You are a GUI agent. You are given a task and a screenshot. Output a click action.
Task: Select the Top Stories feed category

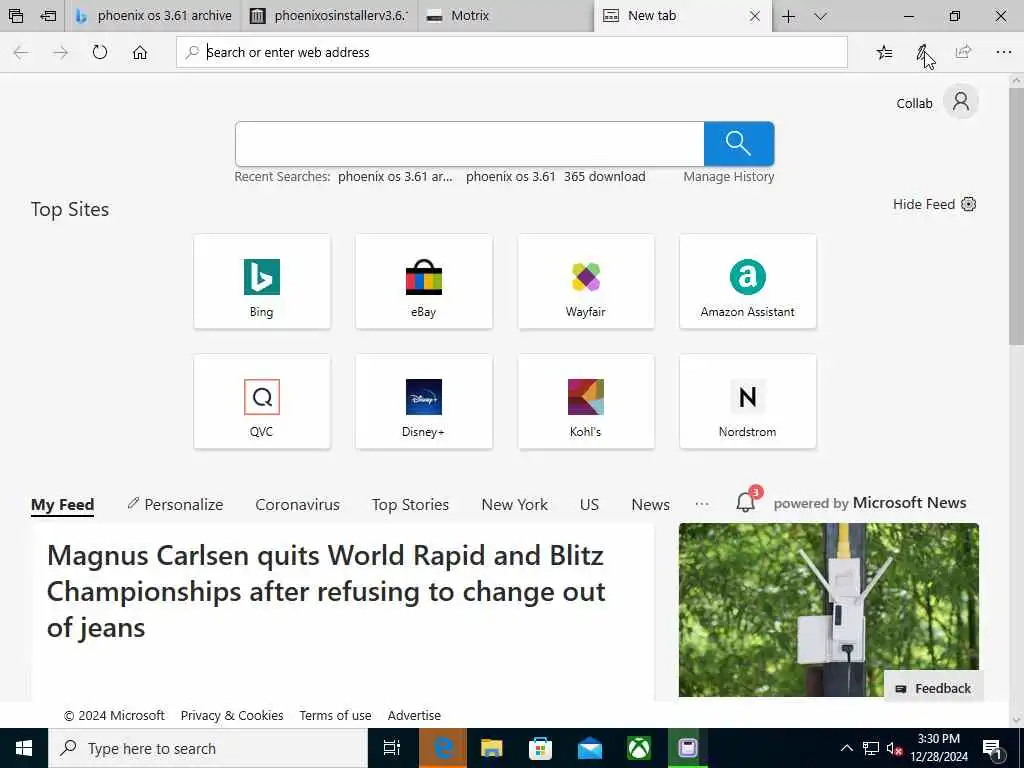410,505
